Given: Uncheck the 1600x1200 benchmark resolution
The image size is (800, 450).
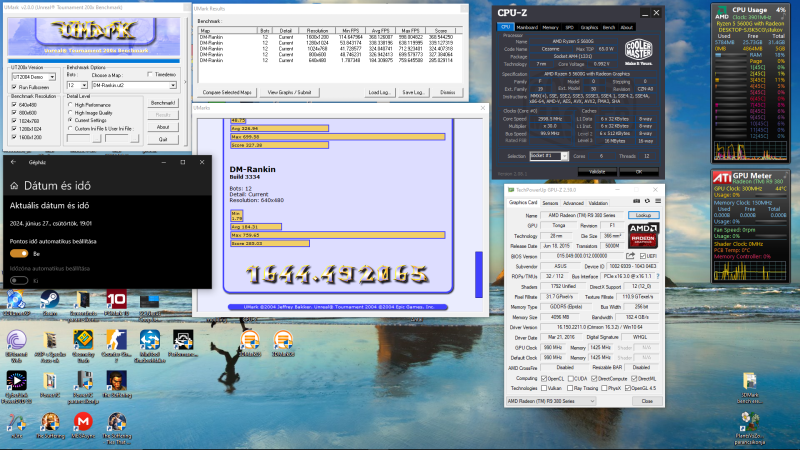Looking at the screenshot, I should [x=14, y=137].
